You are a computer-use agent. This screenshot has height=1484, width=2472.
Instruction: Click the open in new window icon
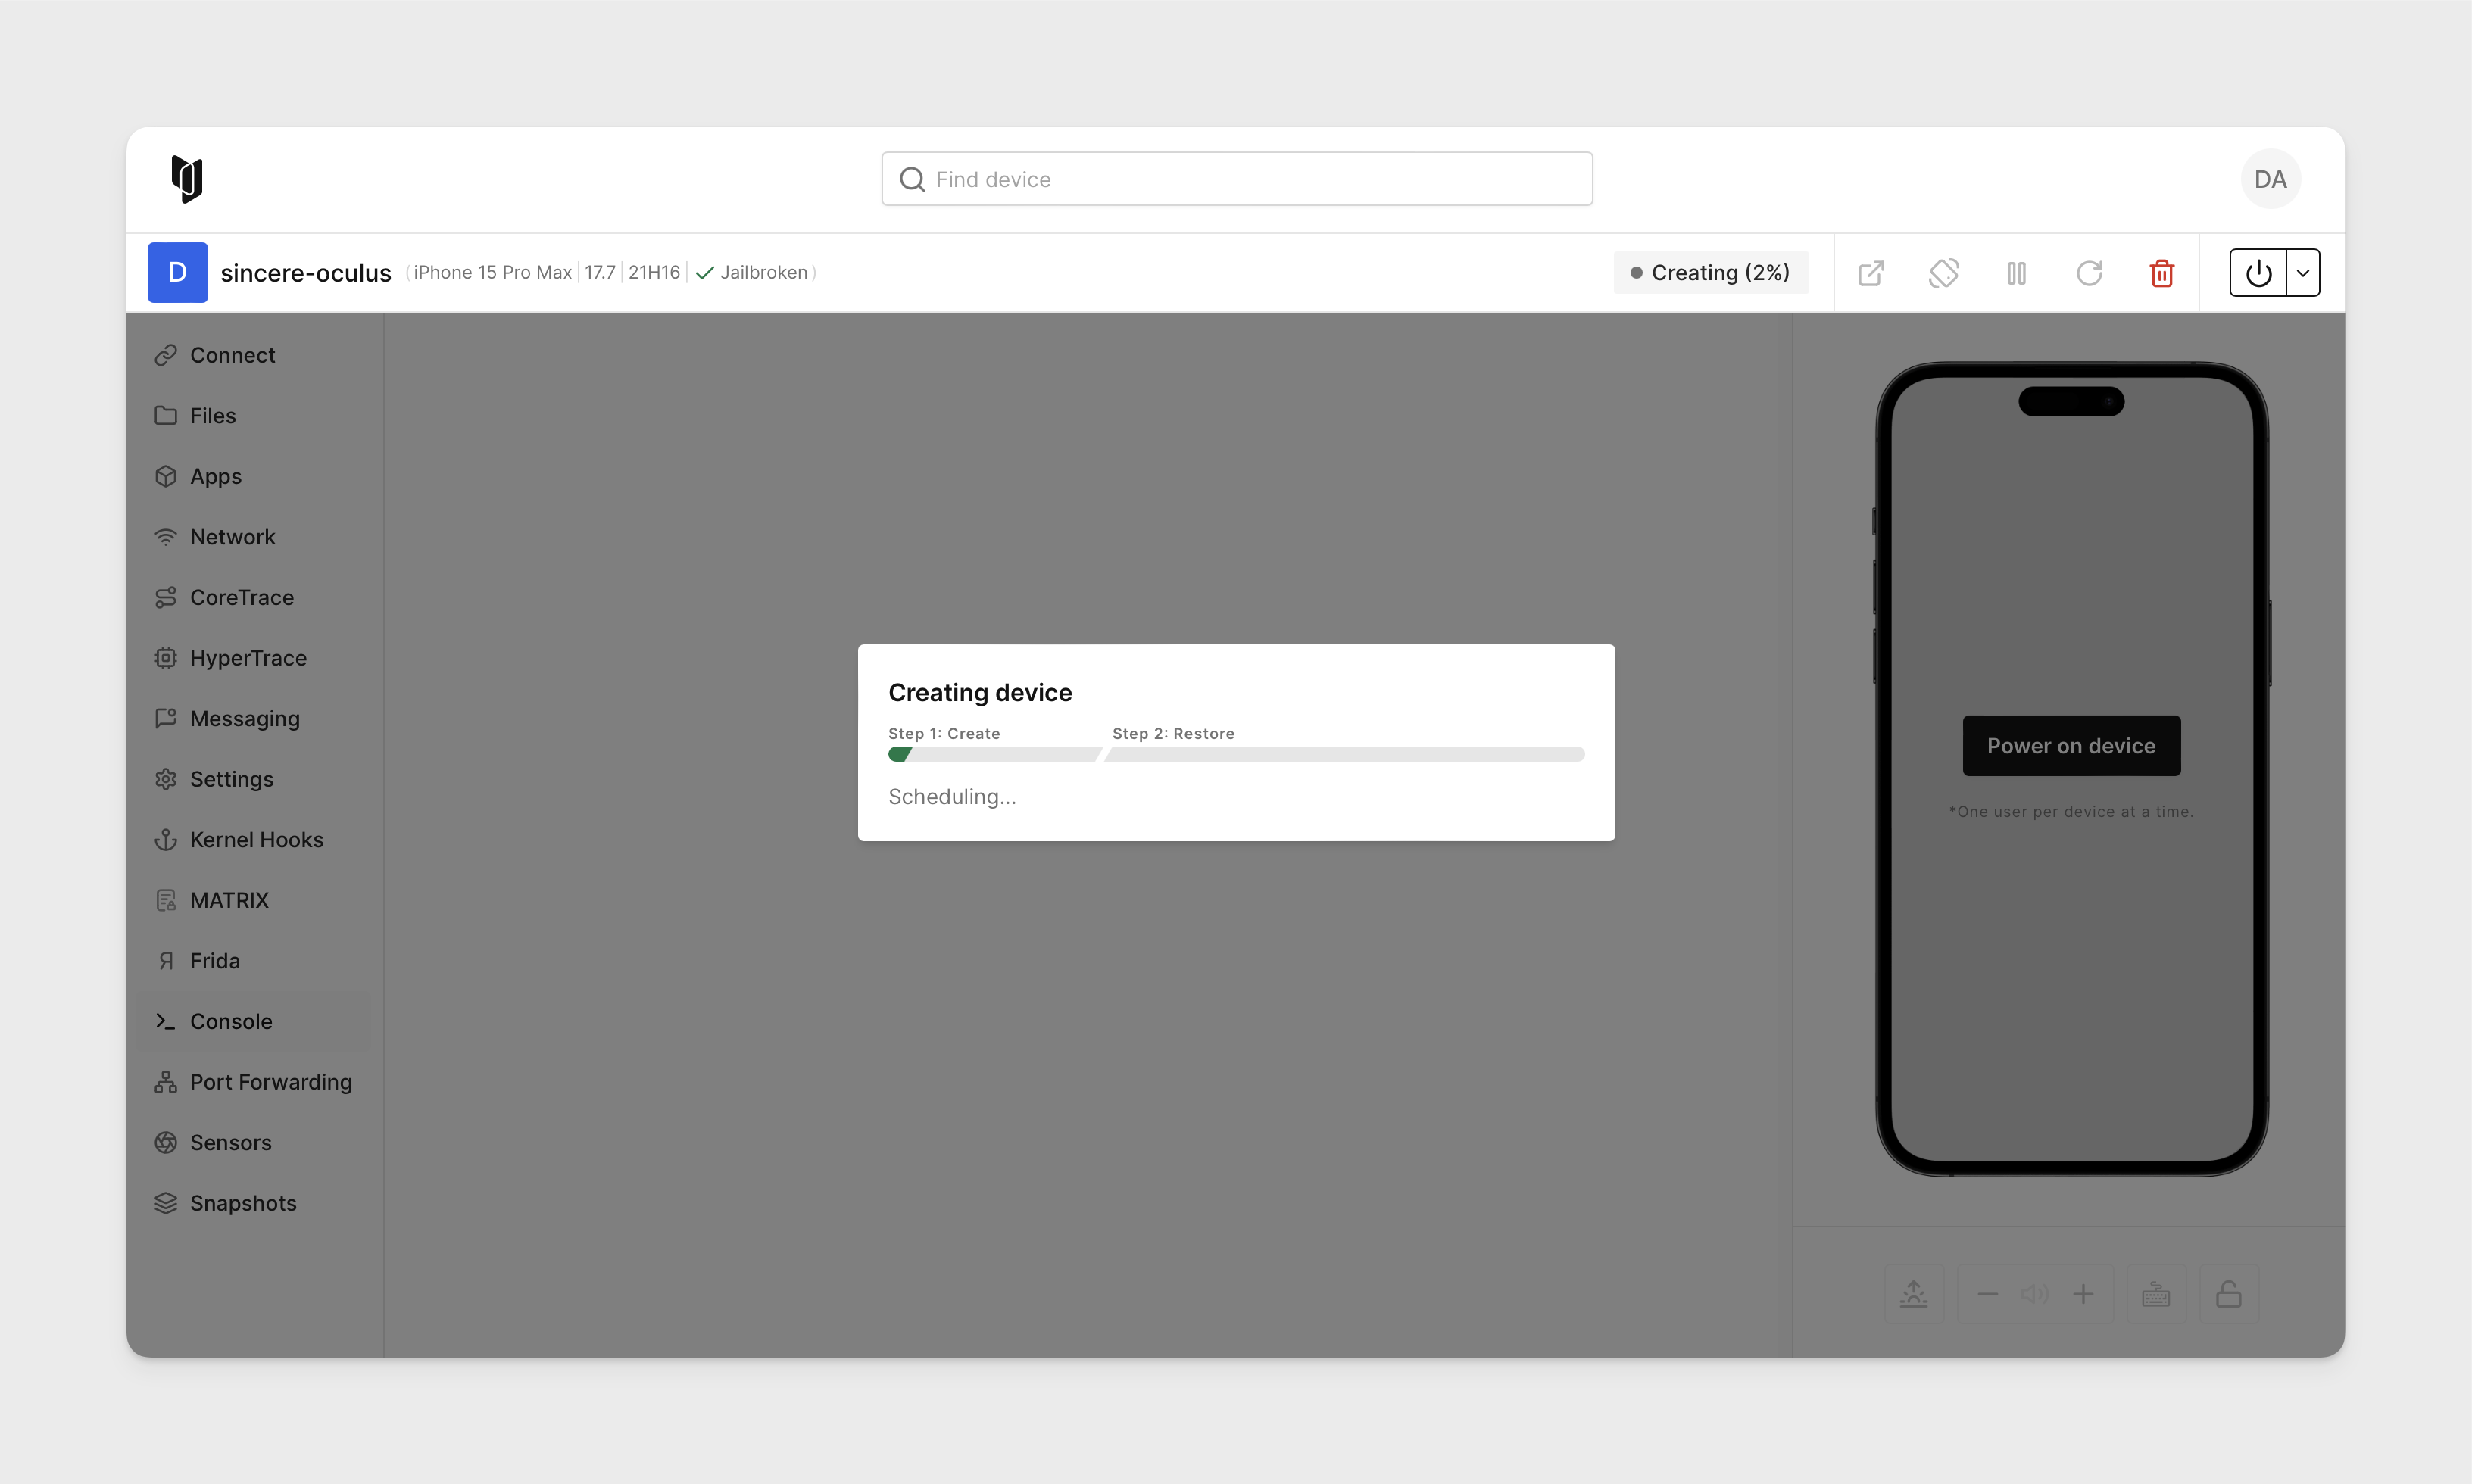click(x=1871, y=272)
